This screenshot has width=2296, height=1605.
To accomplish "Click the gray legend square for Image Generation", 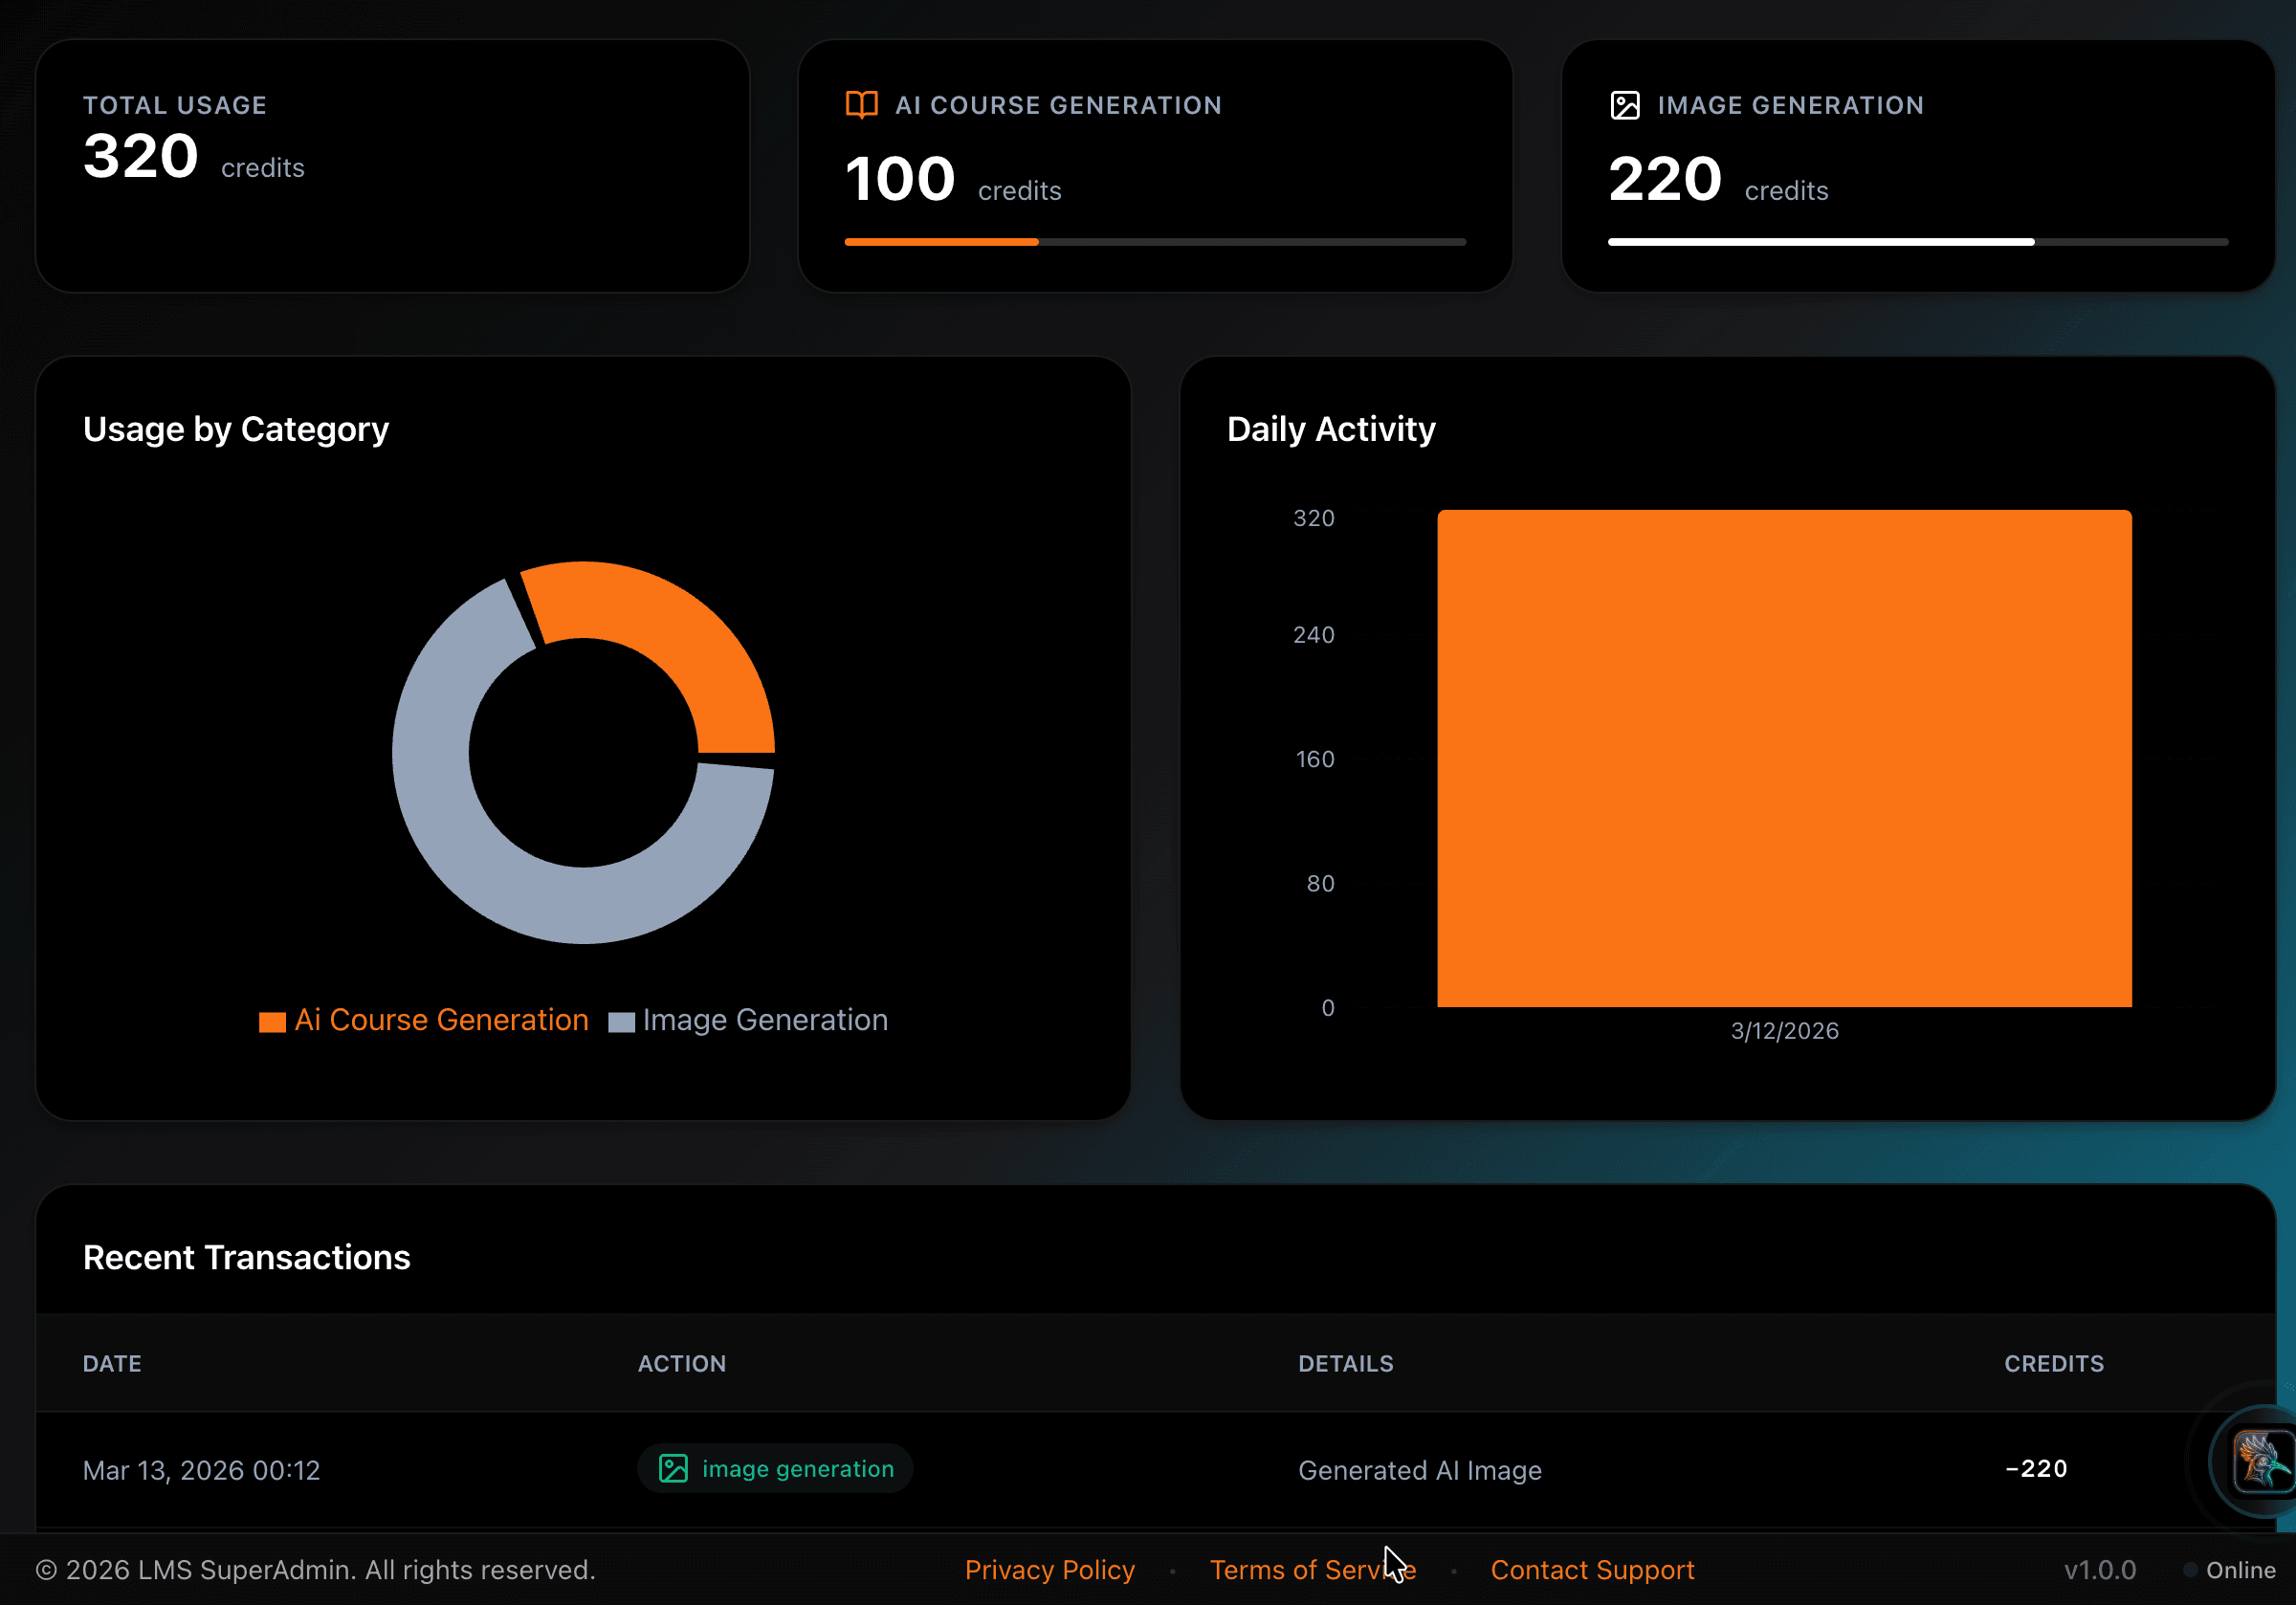I will (x=622, y=1020).
